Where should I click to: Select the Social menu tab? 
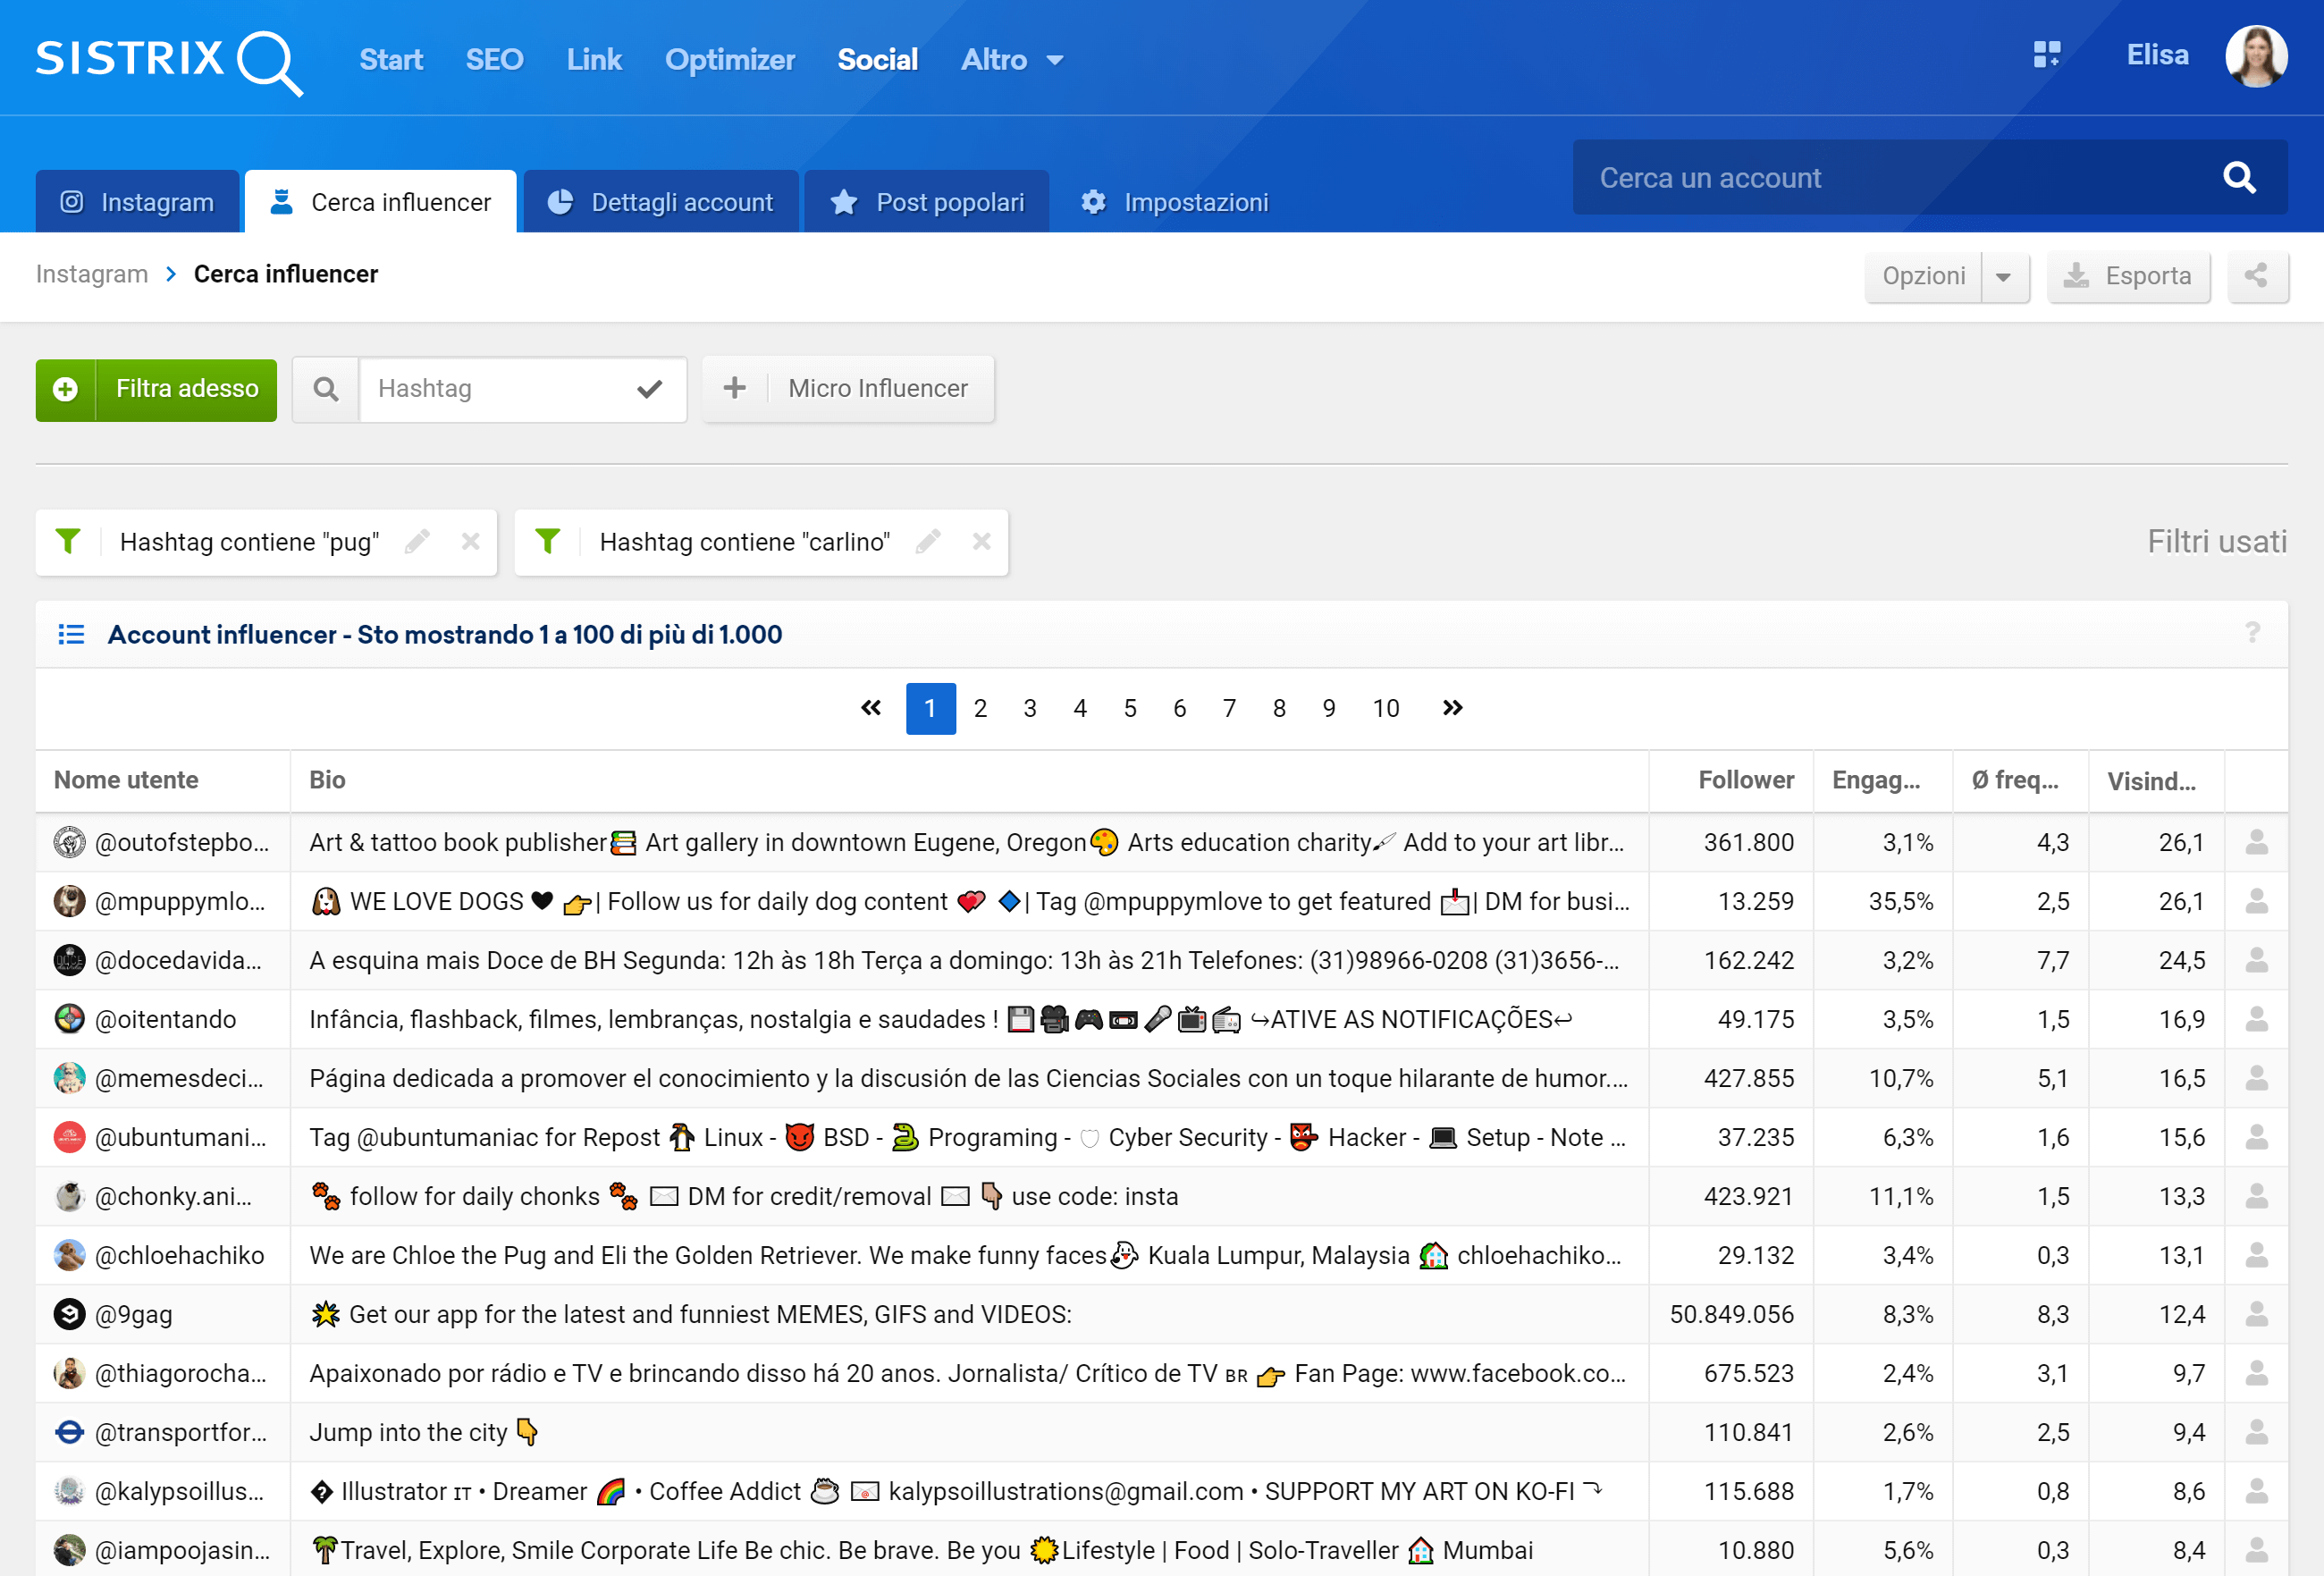coord(877,58)
